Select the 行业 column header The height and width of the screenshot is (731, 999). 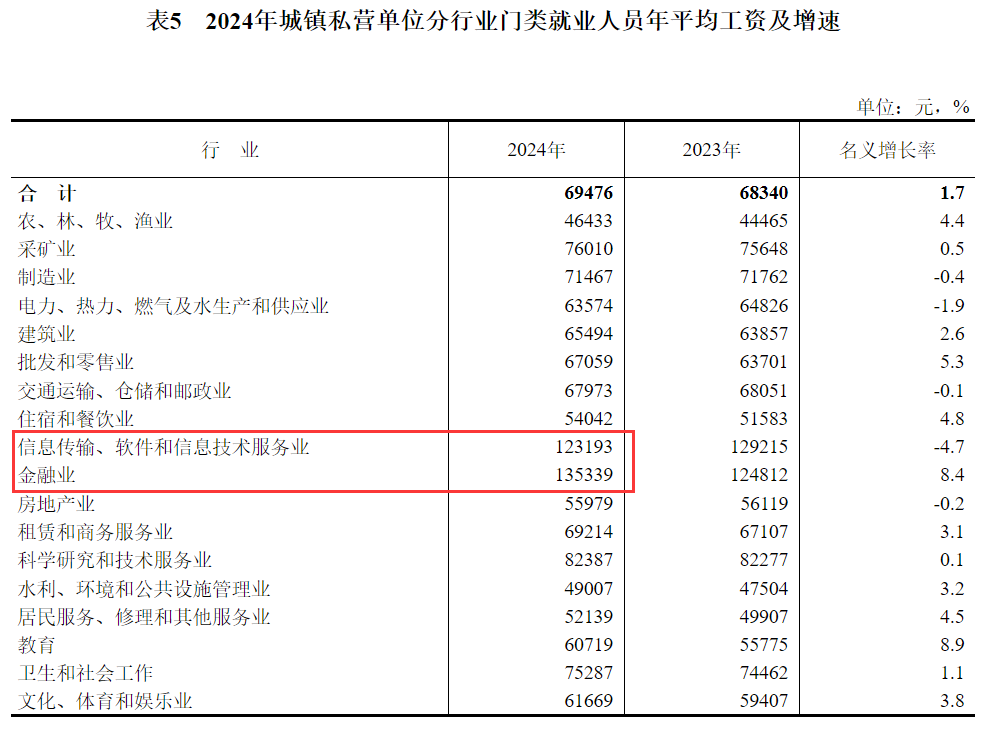(x=230, y=150)
